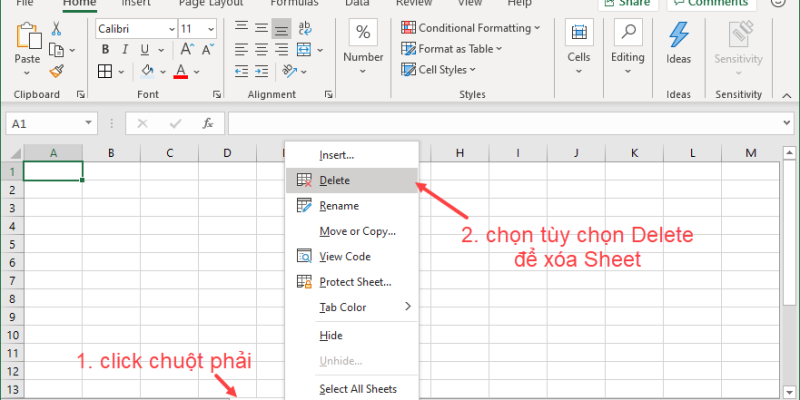Click the Share button

(627, 3)
